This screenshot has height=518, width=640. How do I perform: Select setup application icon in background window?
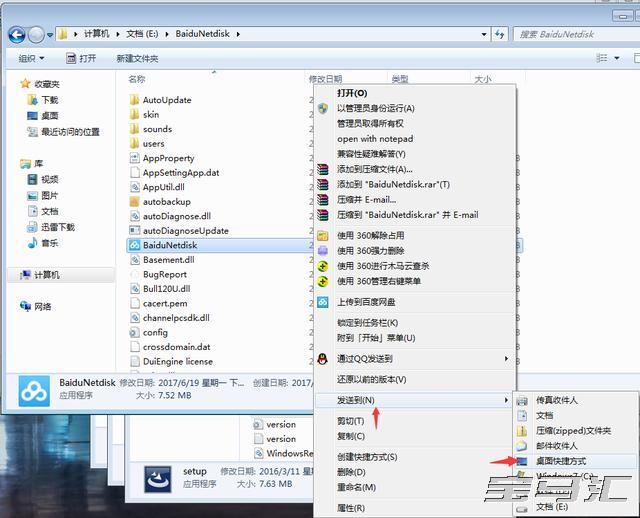[x=158, y=479]
